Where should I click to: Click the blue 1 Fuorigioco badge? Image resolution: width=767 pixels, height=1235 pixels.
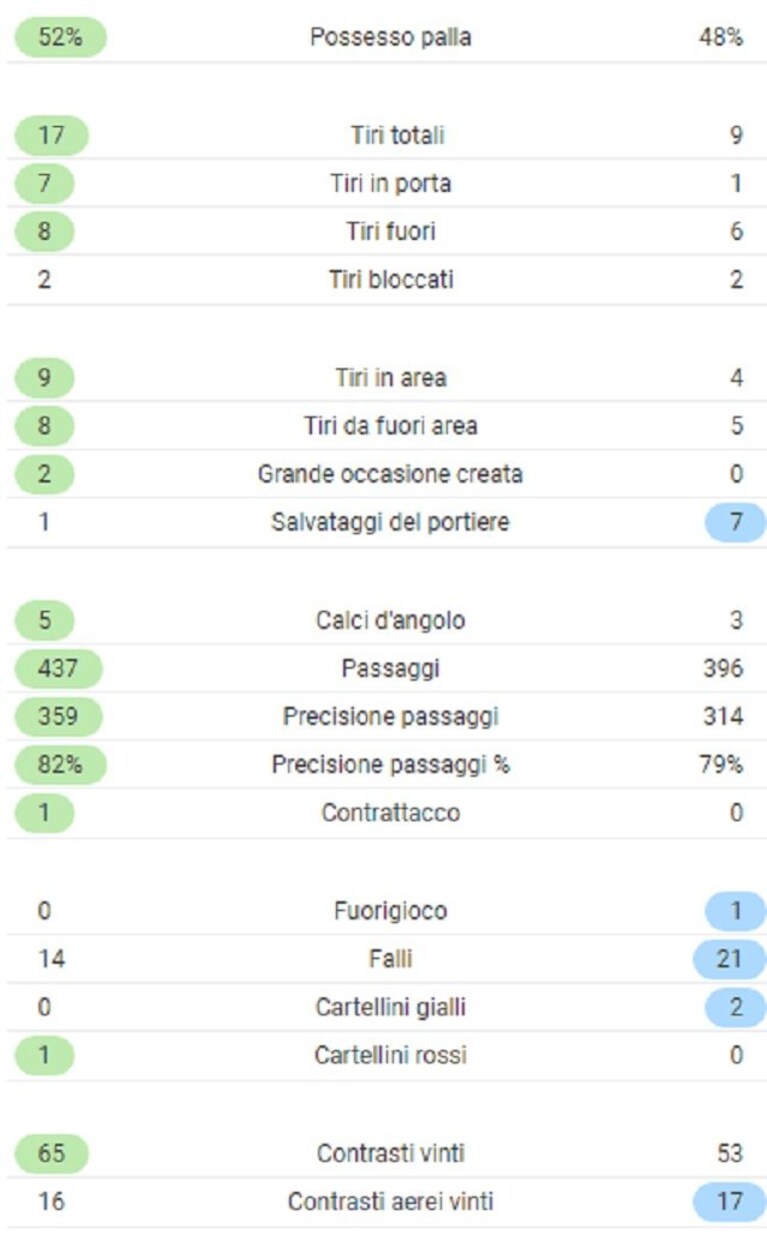(735, 911)
